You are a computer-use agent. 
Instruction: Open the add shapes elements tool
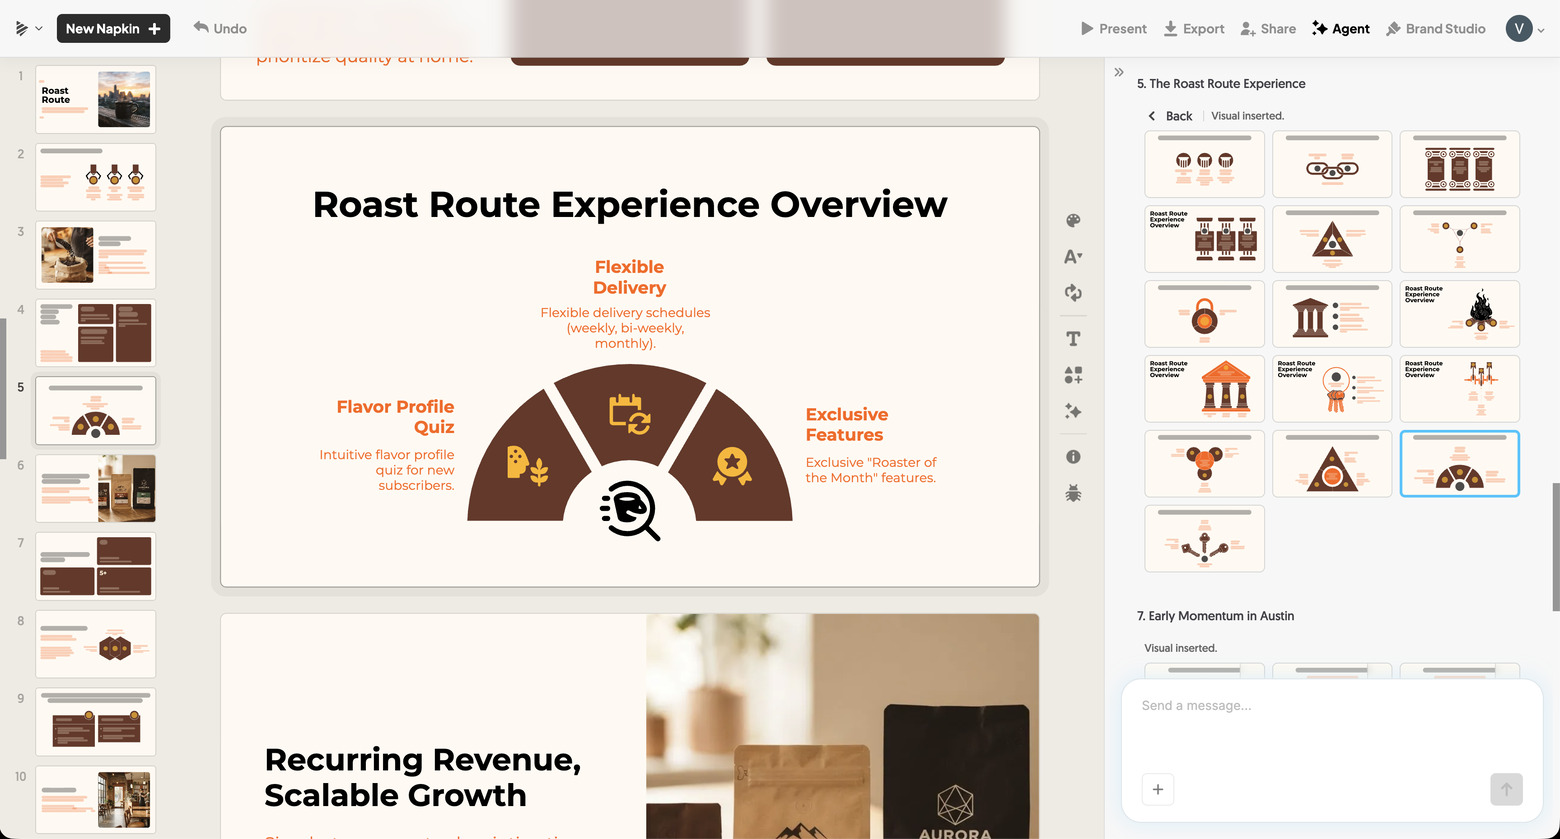click(x=1073, y=375)
